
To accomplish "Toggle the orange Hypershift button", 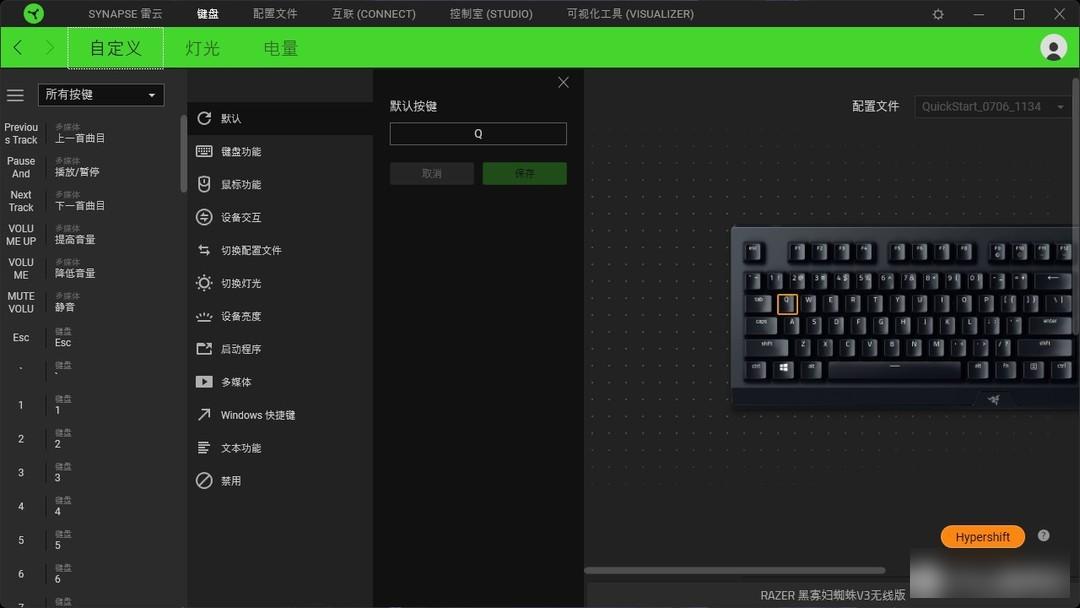I will pyautogui.click(x=983, y=536).
